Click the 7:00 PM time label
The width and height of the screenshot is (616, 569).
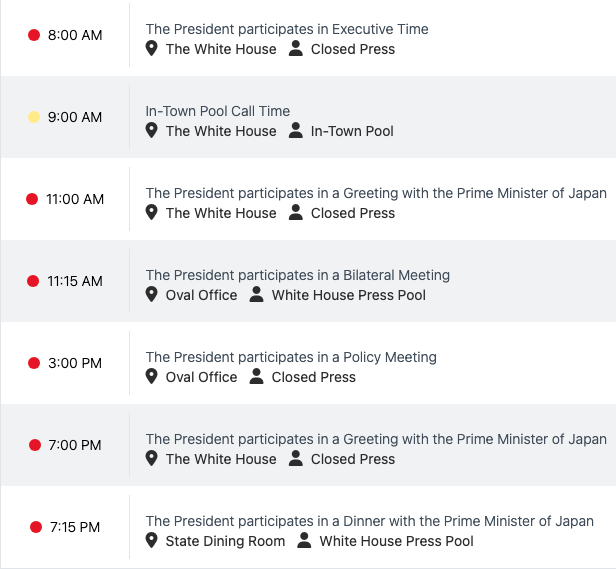pyautogui.click(x=75, y=445)
